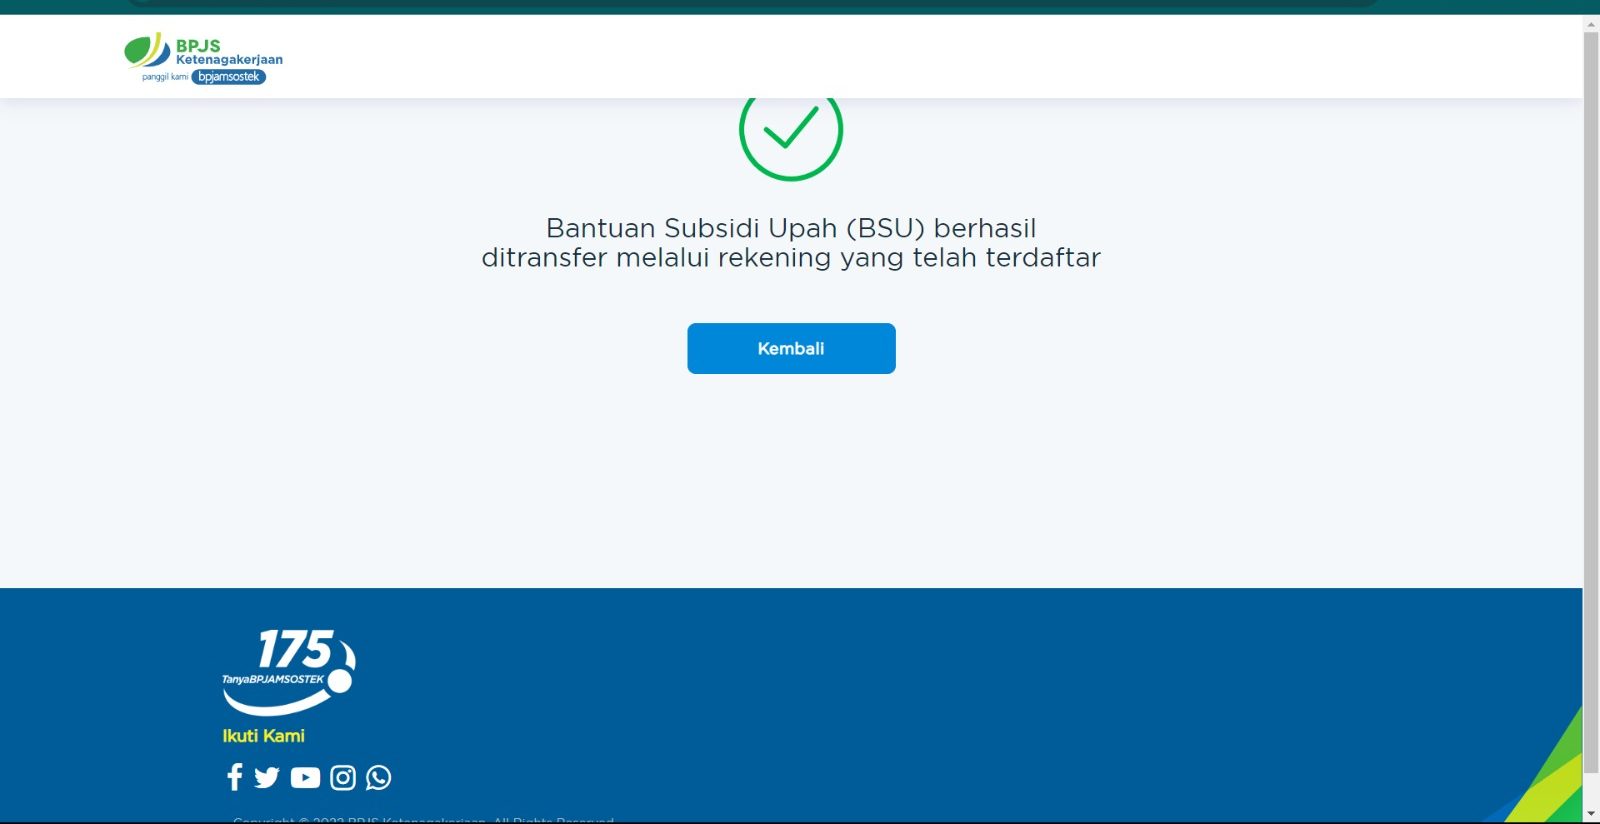The width and height of the screenshot is (1600, 824).
Task: Click the copyright text in footer
Action: point(423,819)
